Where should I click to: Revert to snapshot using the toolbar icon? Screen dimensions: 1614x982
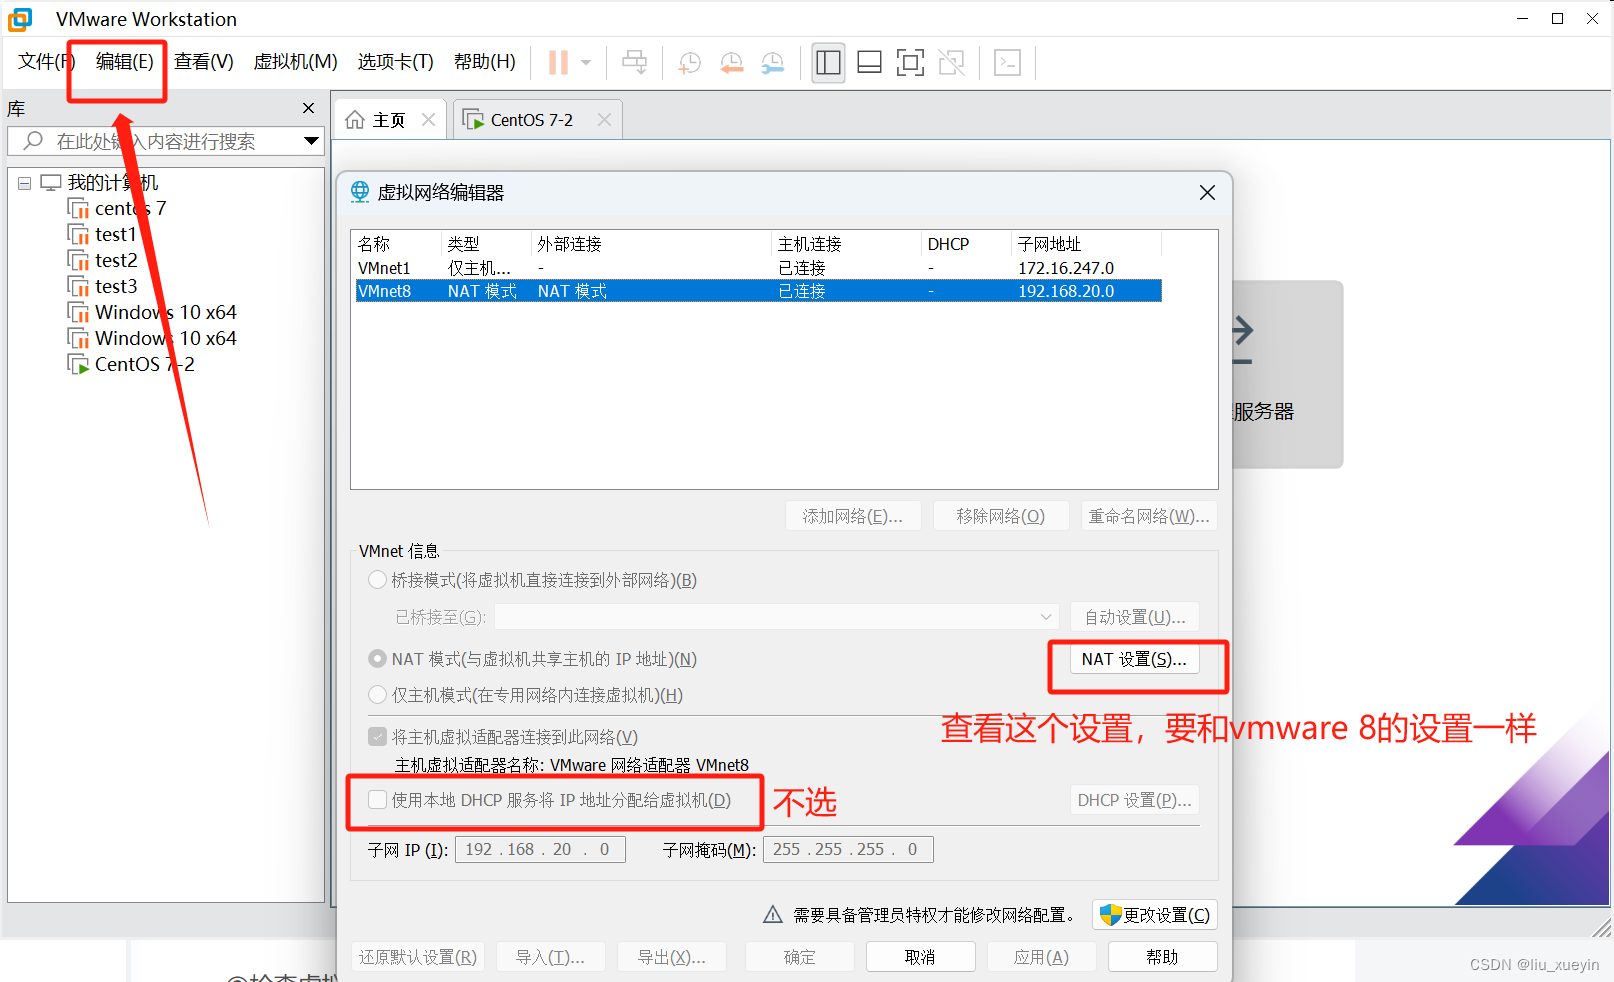pyautogui.click(x=731, y=63)
